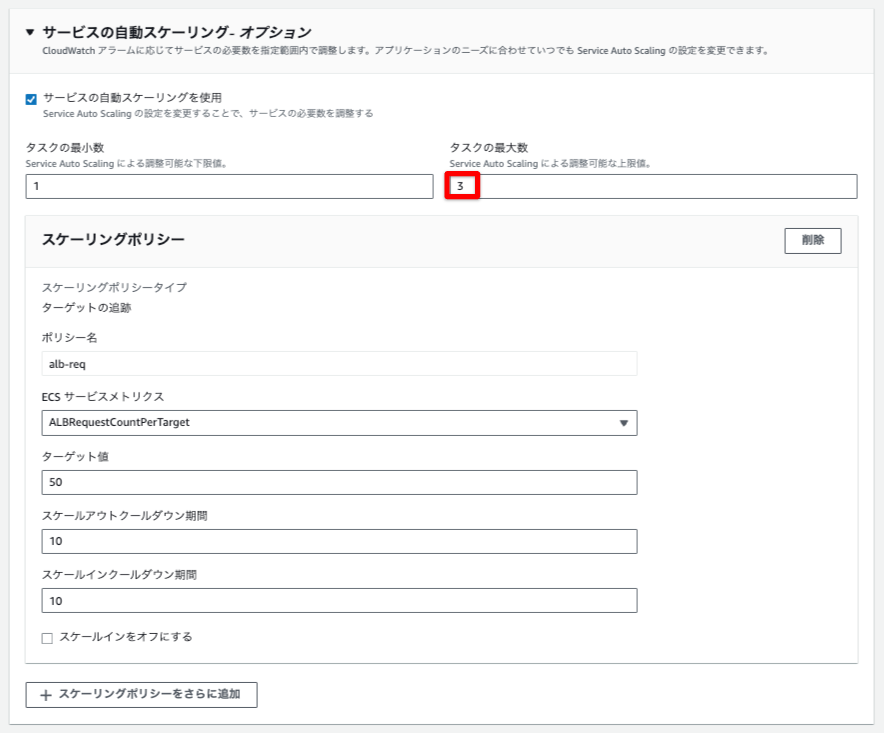Click the タスクの最大数 input field
The height and width of the screenshot is (733, 884).
click(x=653, y=186)
